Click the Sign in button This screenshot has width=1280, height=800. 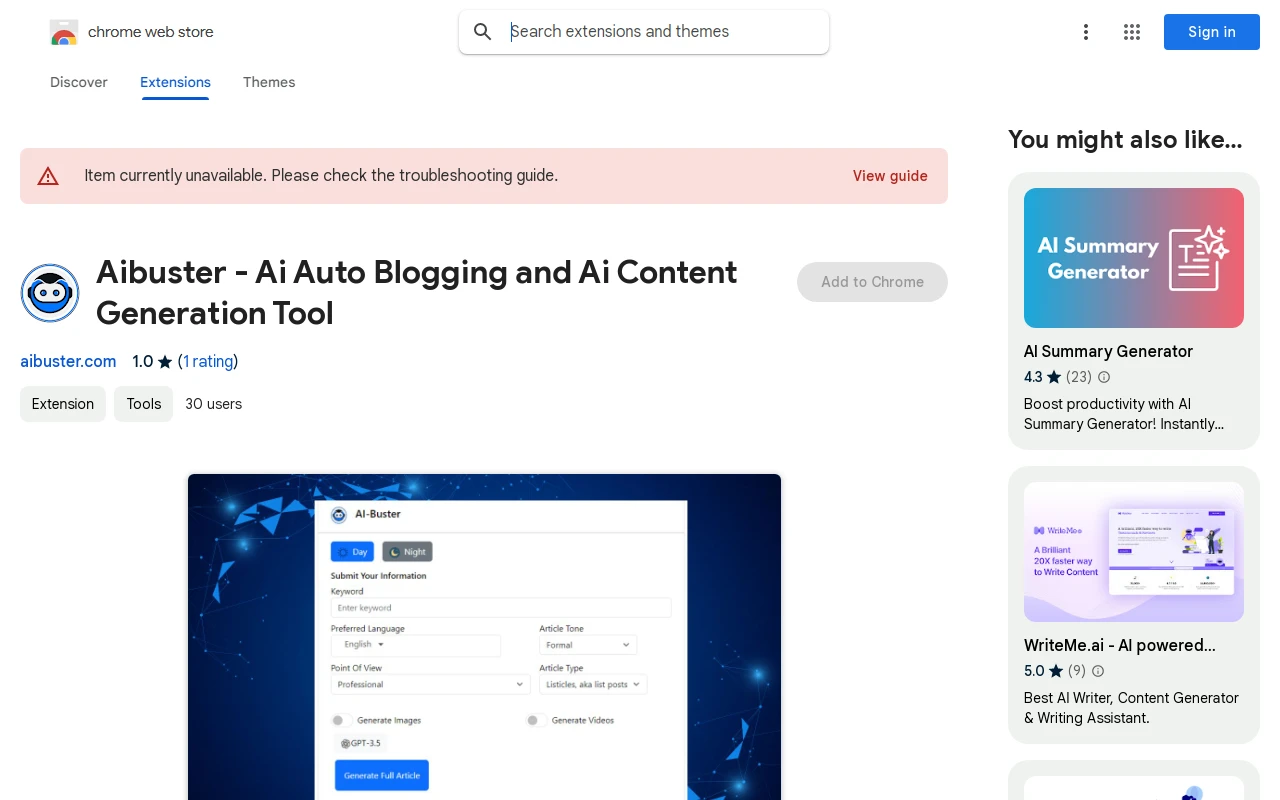1211,32
